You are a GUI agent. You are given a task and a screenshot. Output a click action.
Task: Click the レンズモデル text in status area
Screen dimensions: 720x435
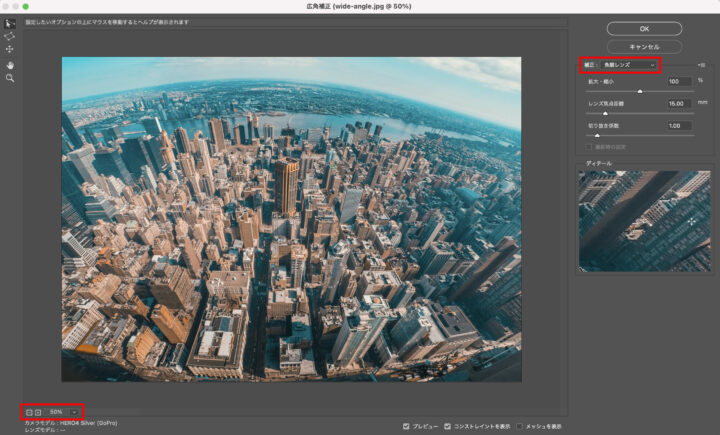45,430
